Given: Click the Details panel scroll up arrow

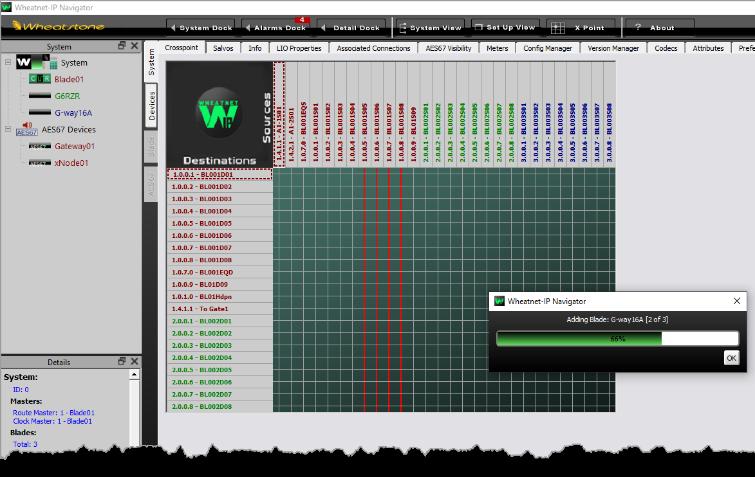Looking at the screenshot, I should (x=134, y=374).
